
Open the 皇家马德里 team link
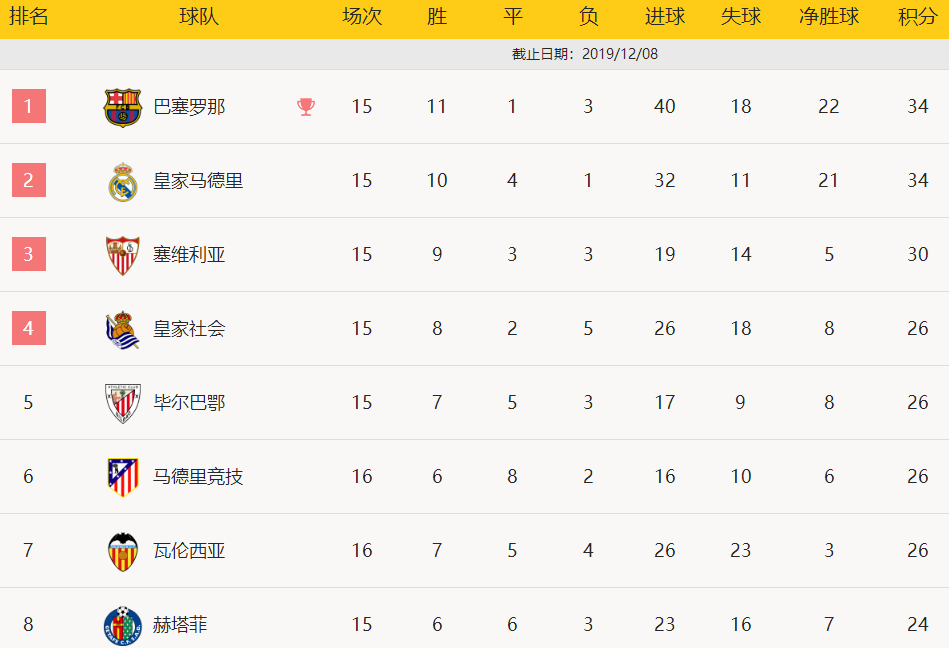tap(198, 181)
